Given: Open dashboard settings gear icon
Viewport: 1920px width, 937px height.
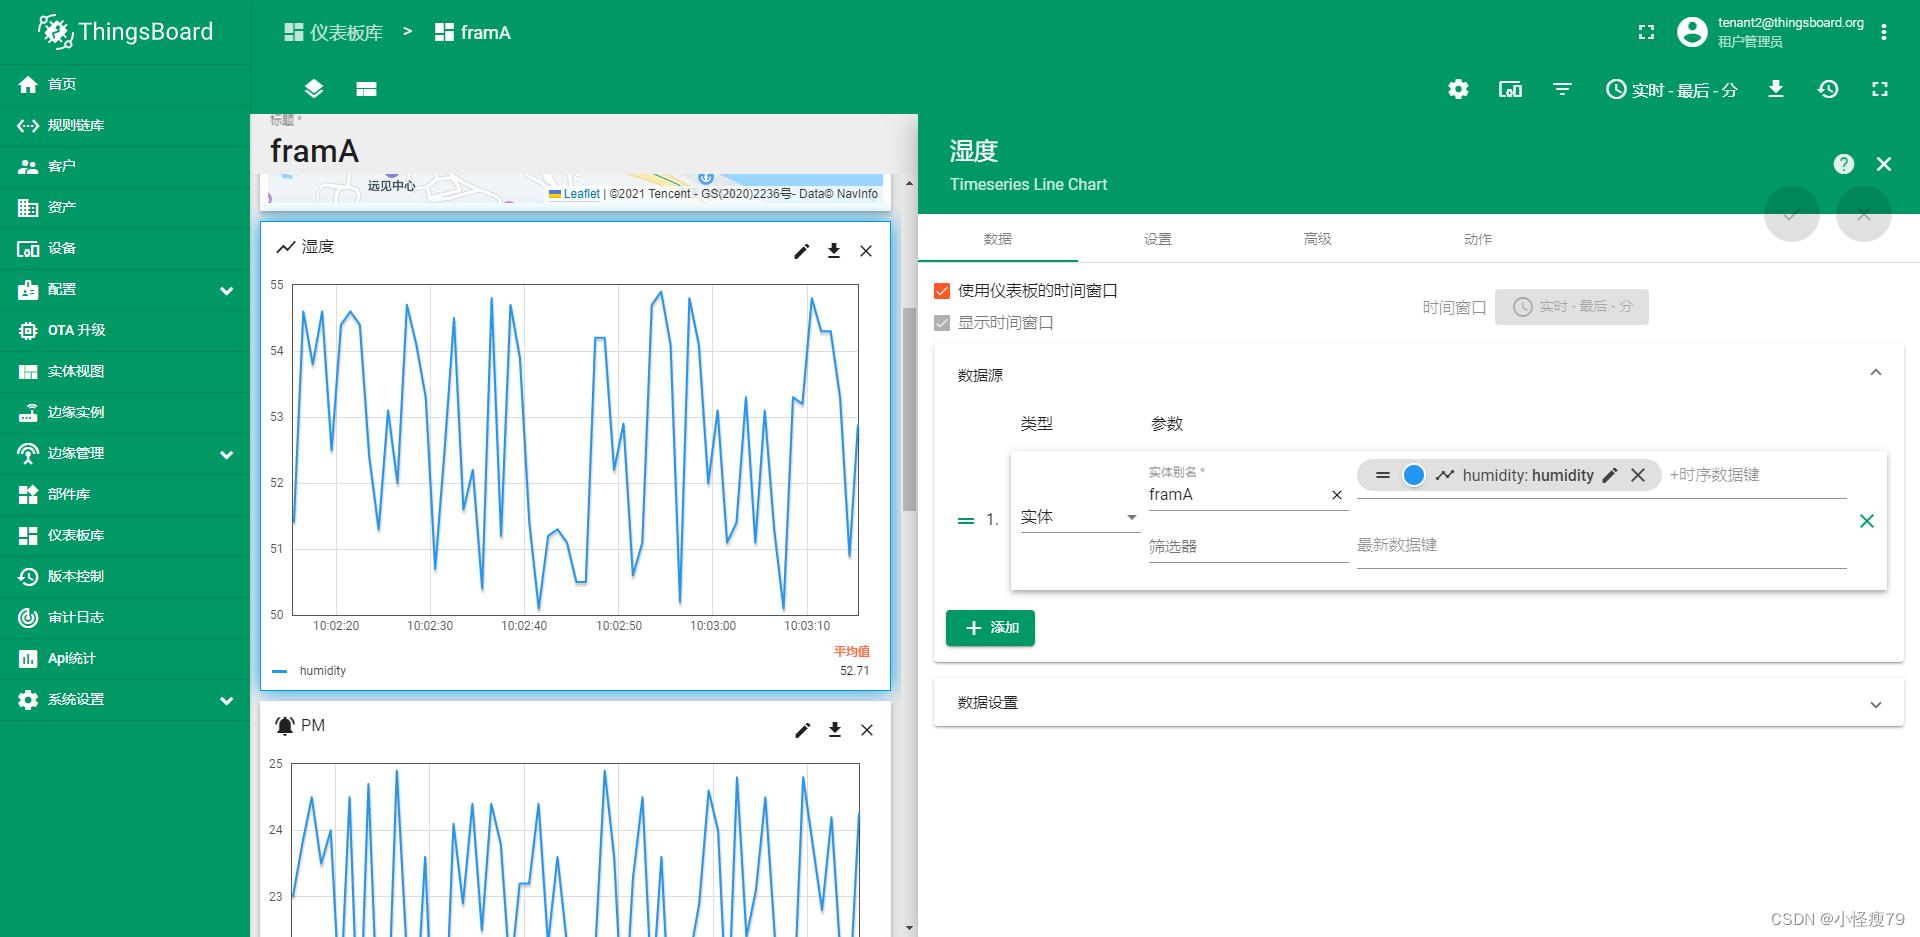Looking at the screenshot, I should 1458,89.
